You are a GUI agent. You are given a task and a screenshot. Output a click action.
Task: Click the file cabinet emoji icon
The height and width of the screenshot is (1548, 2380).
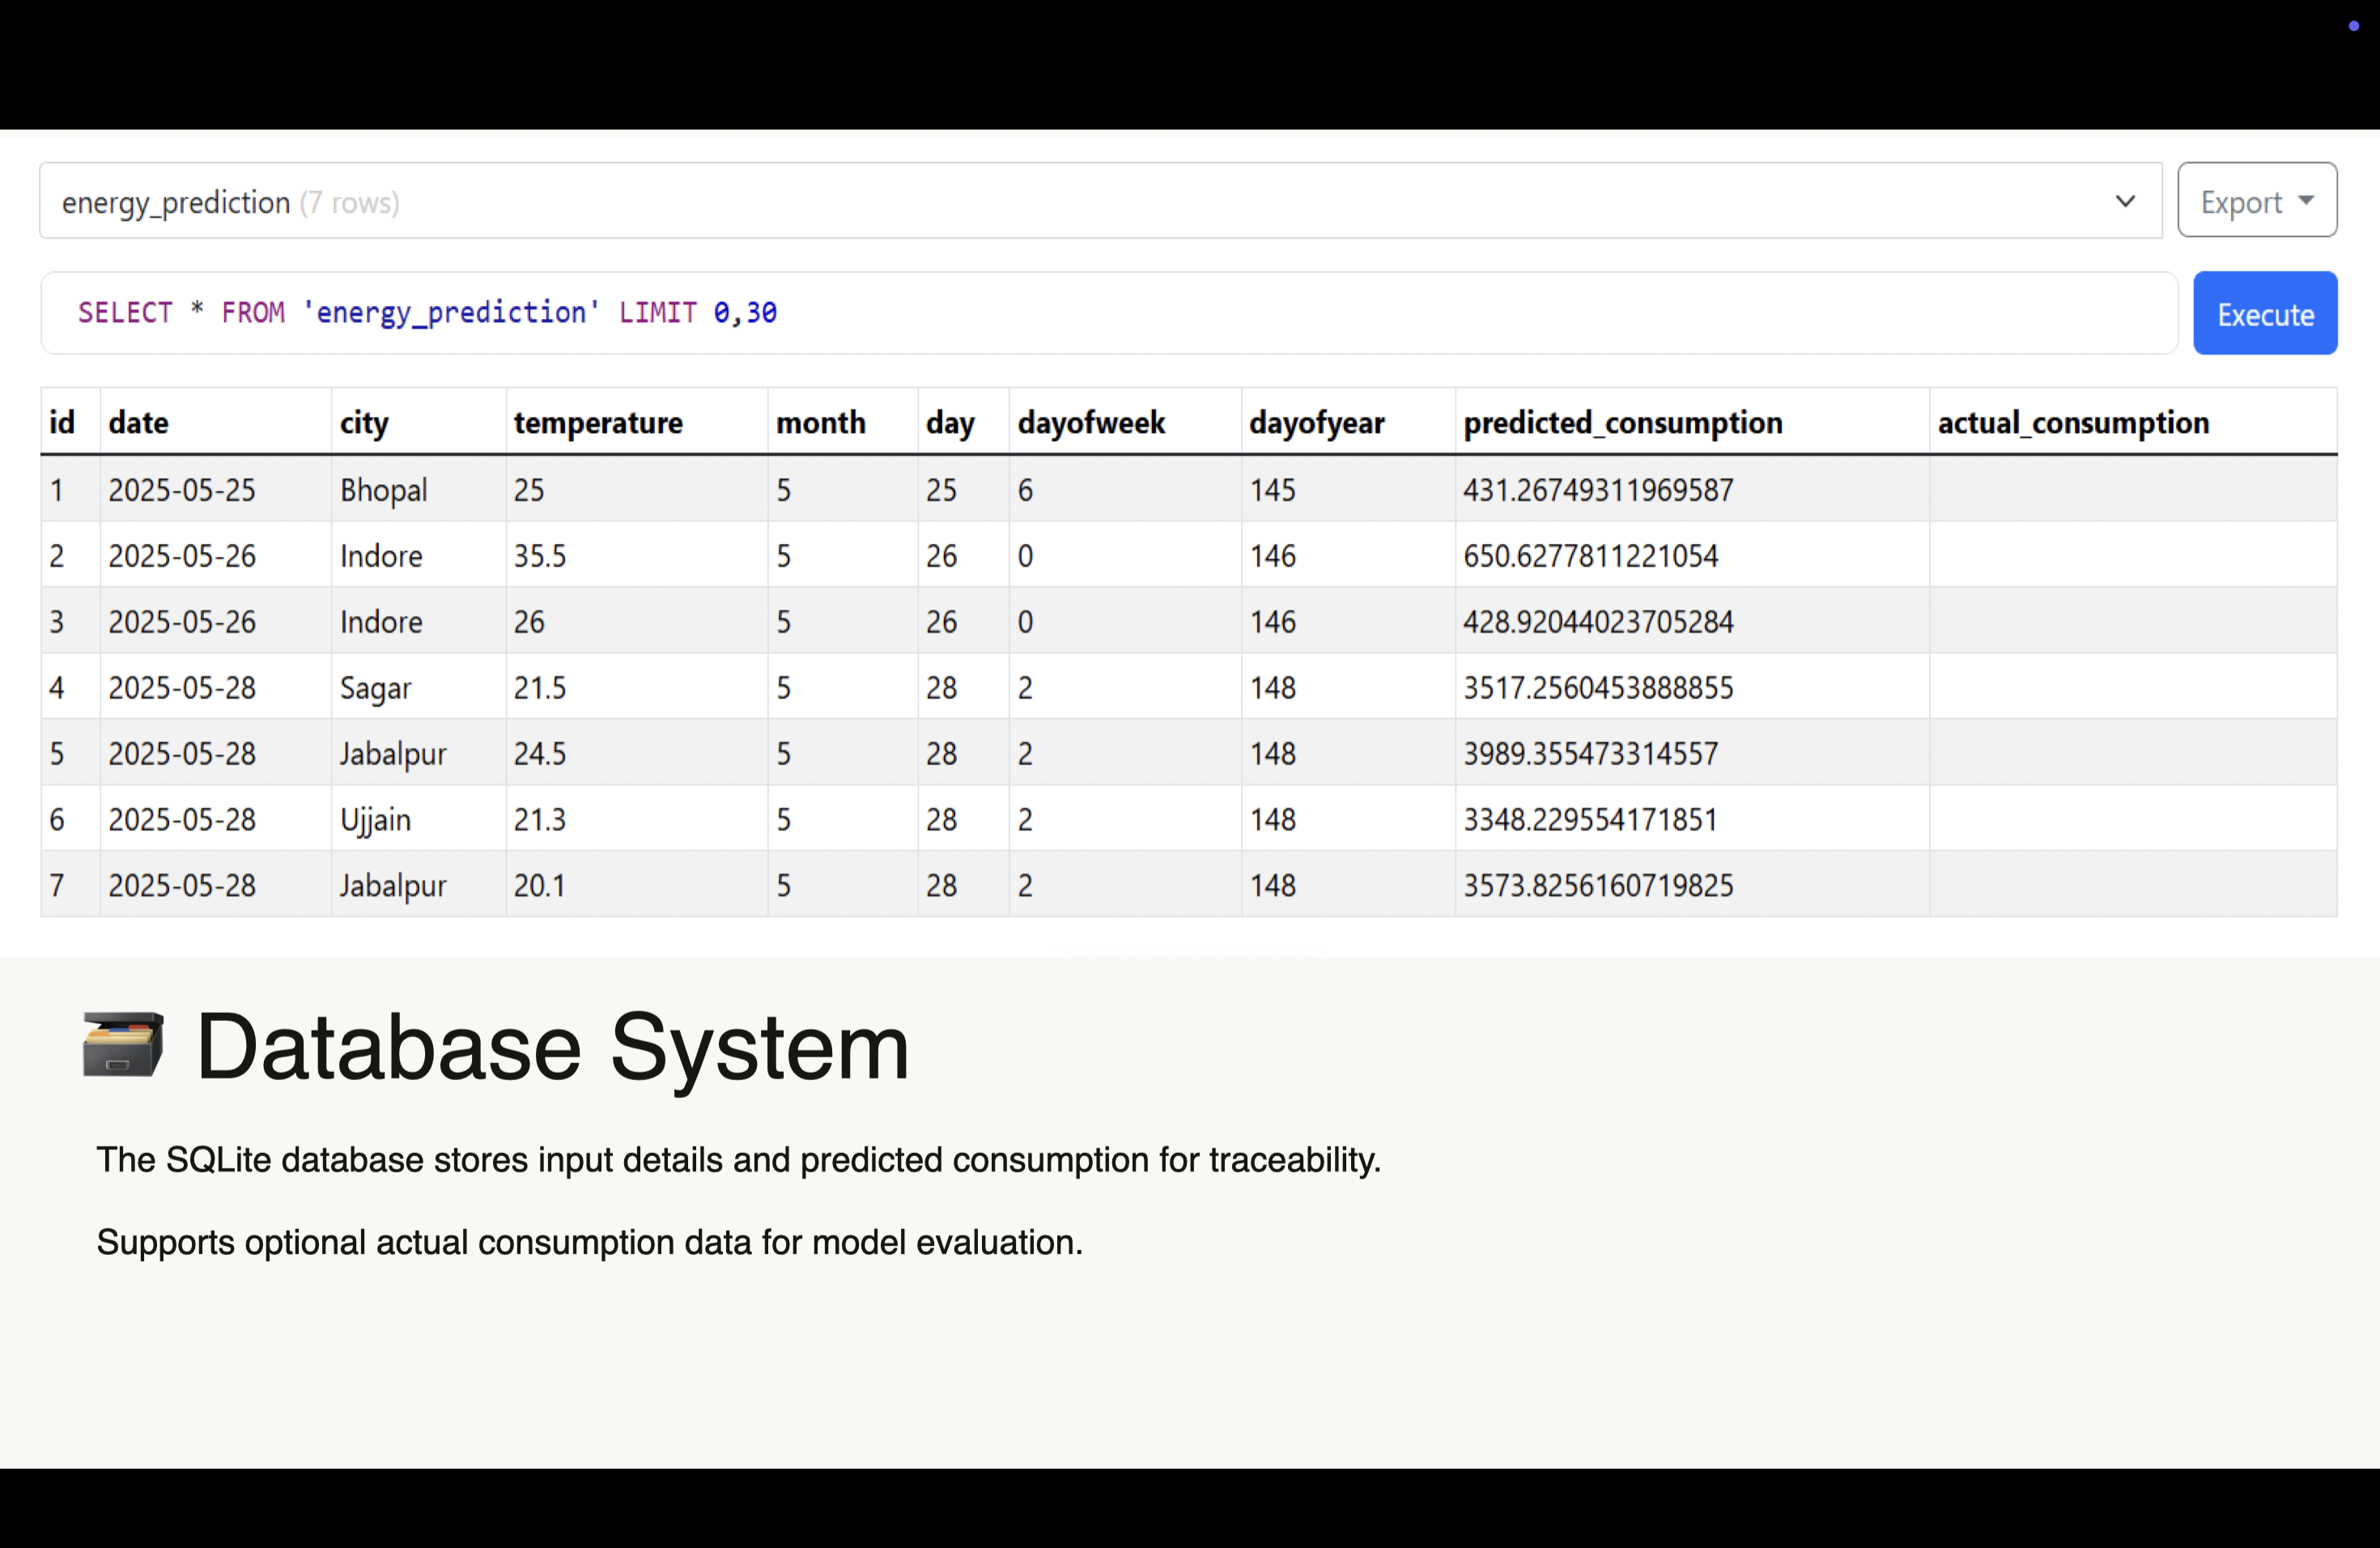(122, 1046)
